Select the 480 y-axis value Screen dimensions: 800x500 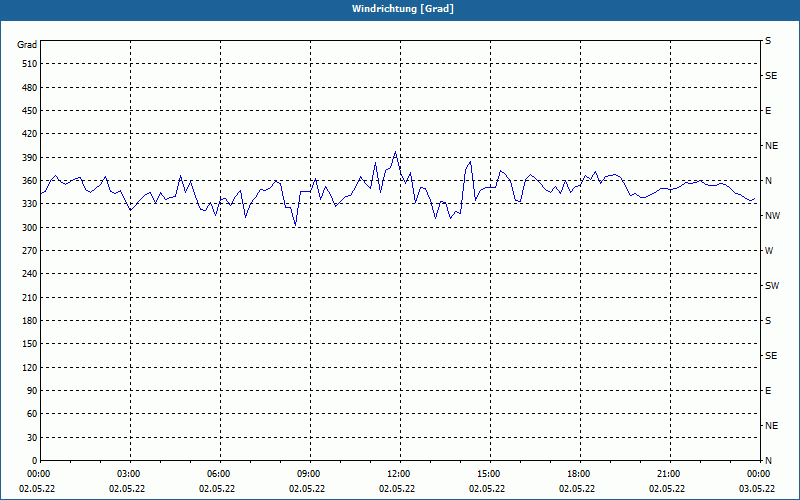[30, 87]
